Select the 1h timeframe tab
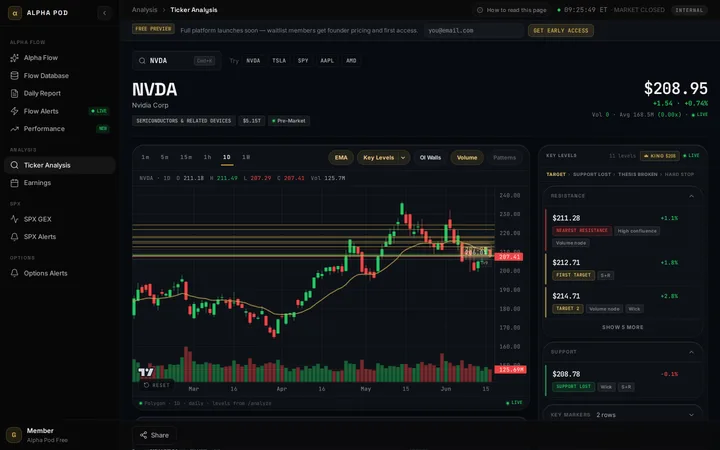The image size is (720, 450). pos(208,157)
